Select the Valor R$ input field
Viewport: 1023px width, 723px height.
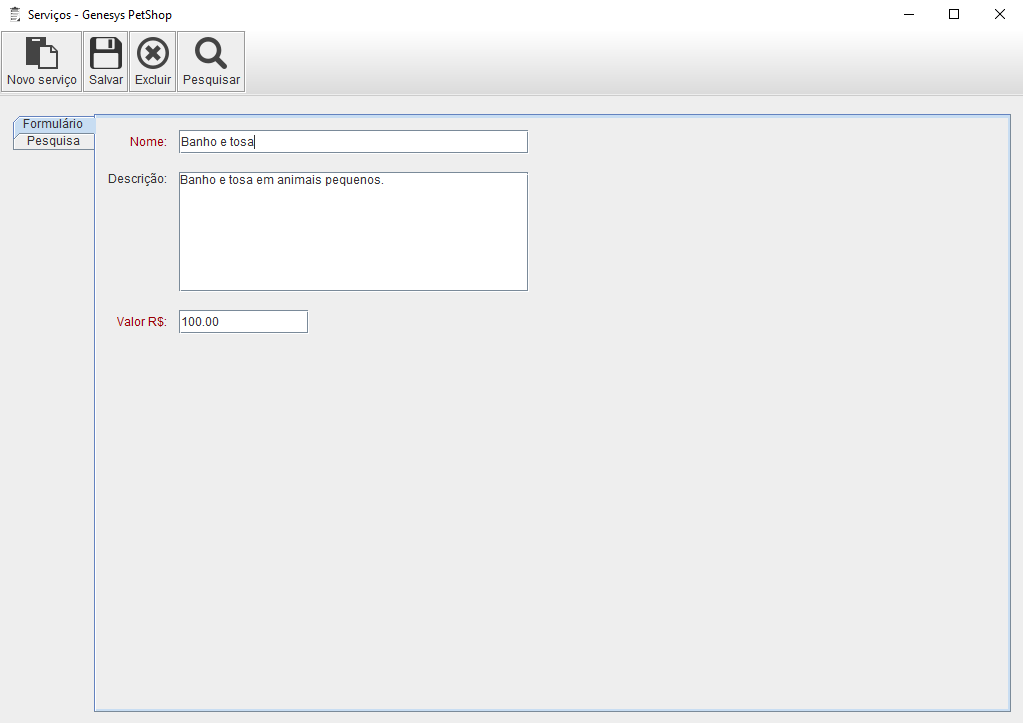click(243, 322)
